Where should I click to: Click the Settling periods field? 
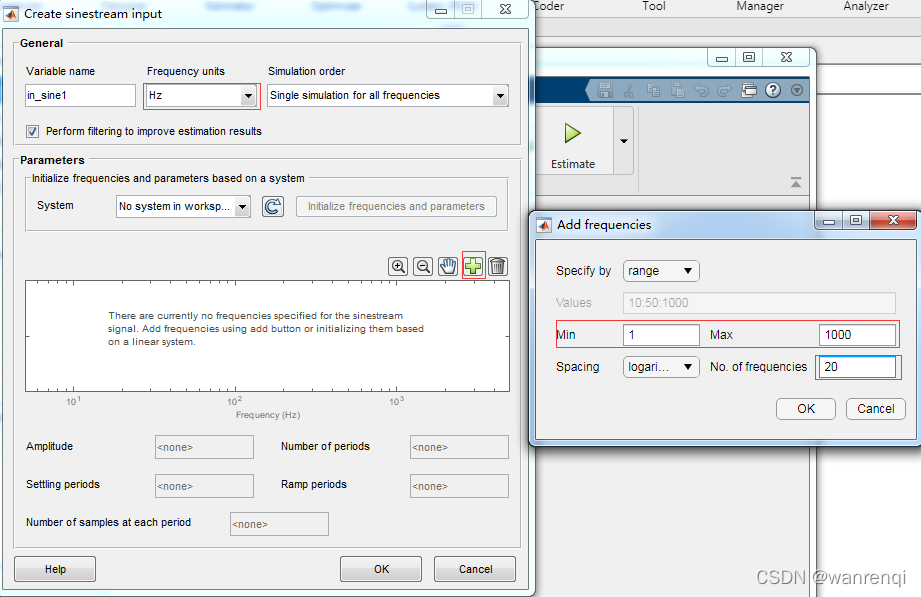(x=204, y=486)
